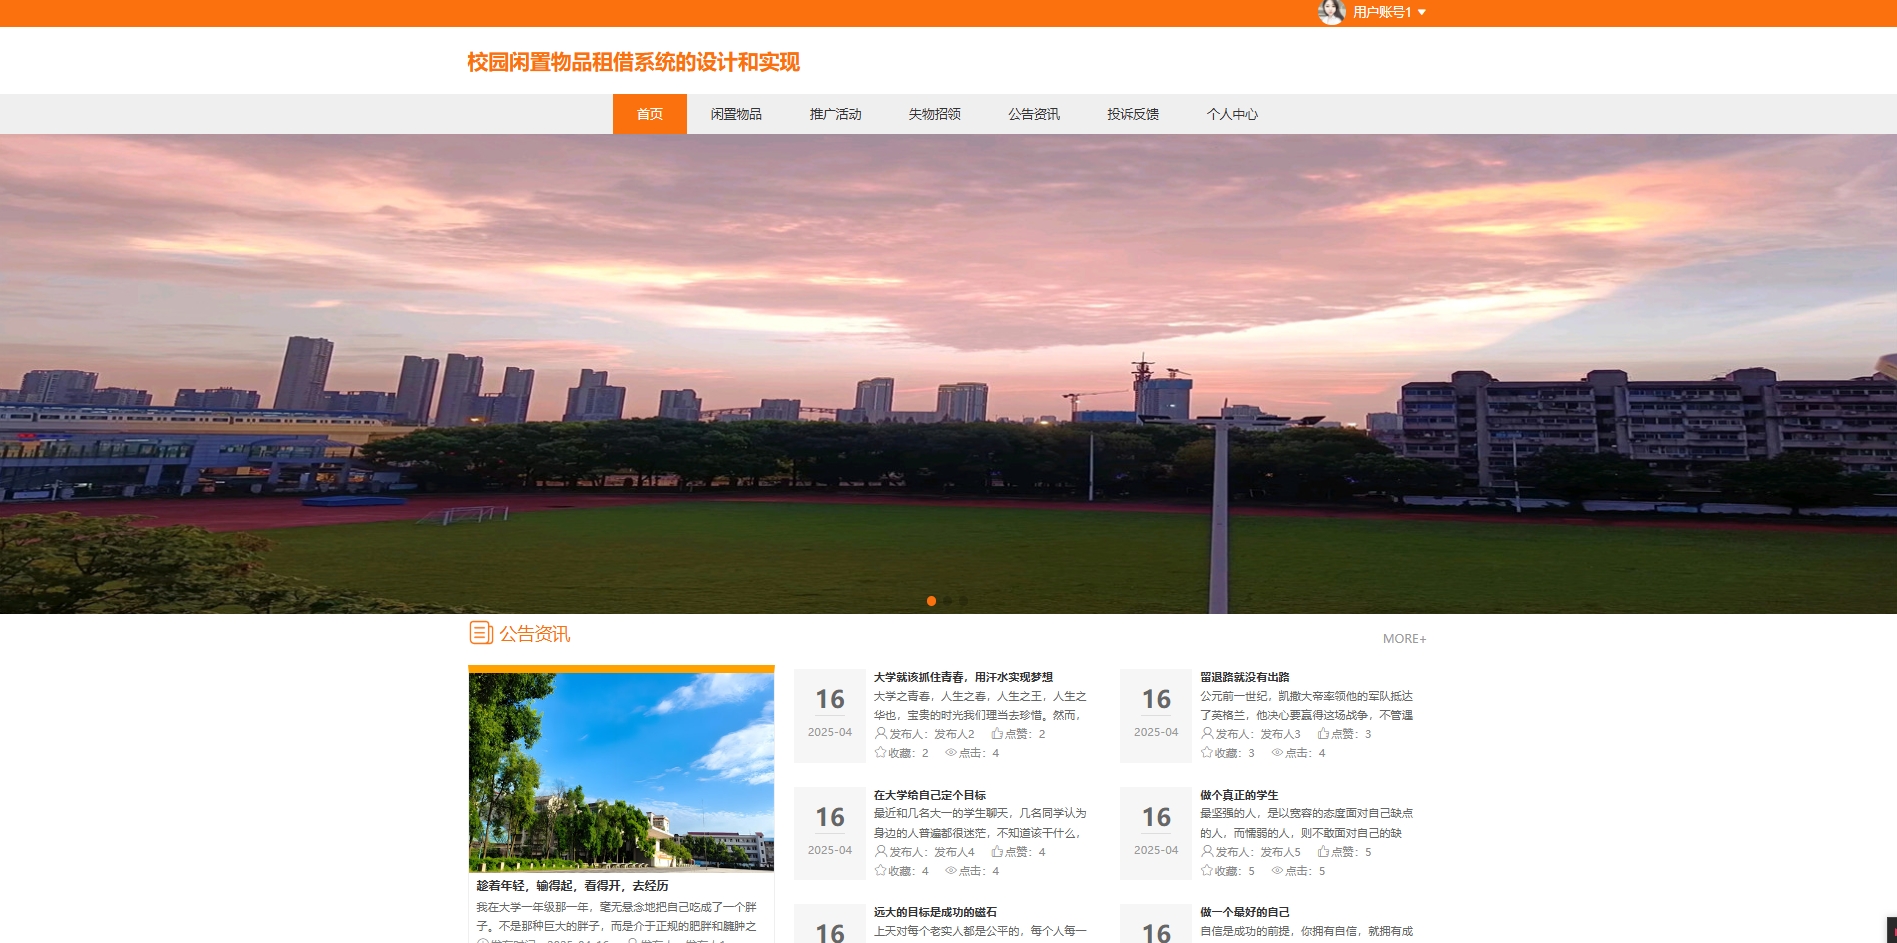Open the 投诉反馈 menu item

pos(1133,114)
